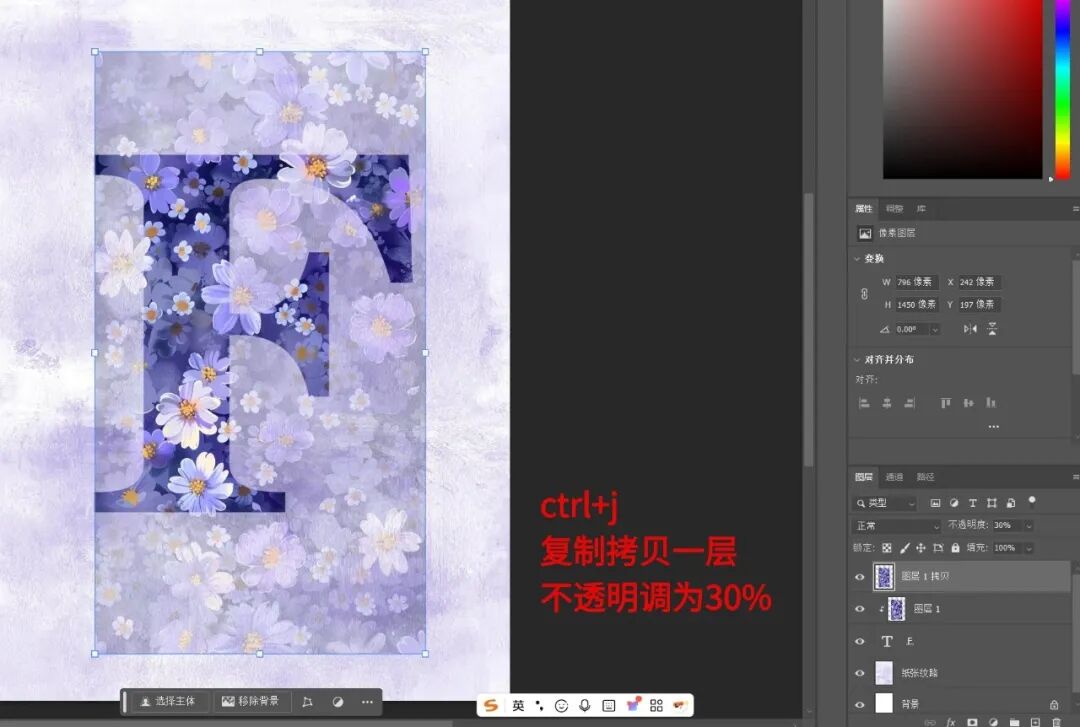1080x727 pixels.
Task: Click the flip vertical icon in Properties
Action: click(x=992, y=329)
